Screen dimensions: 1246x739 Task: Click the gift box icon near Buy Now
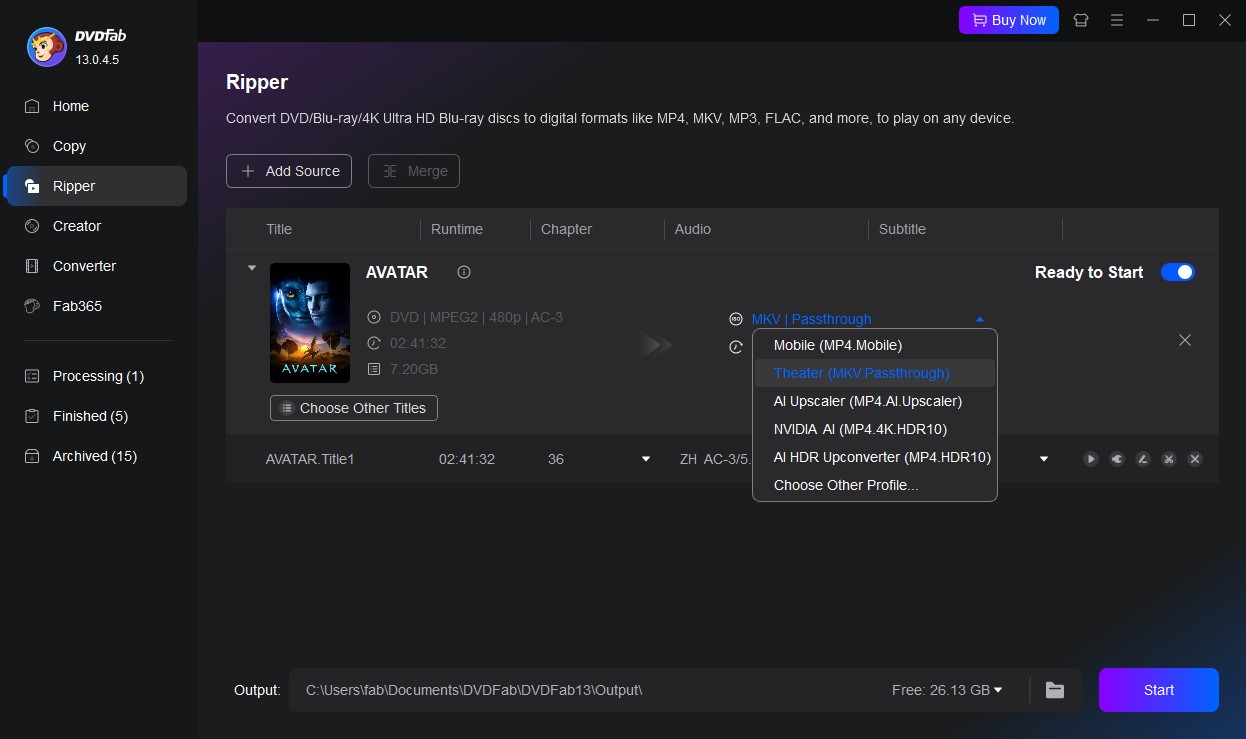pos(1081,20)
